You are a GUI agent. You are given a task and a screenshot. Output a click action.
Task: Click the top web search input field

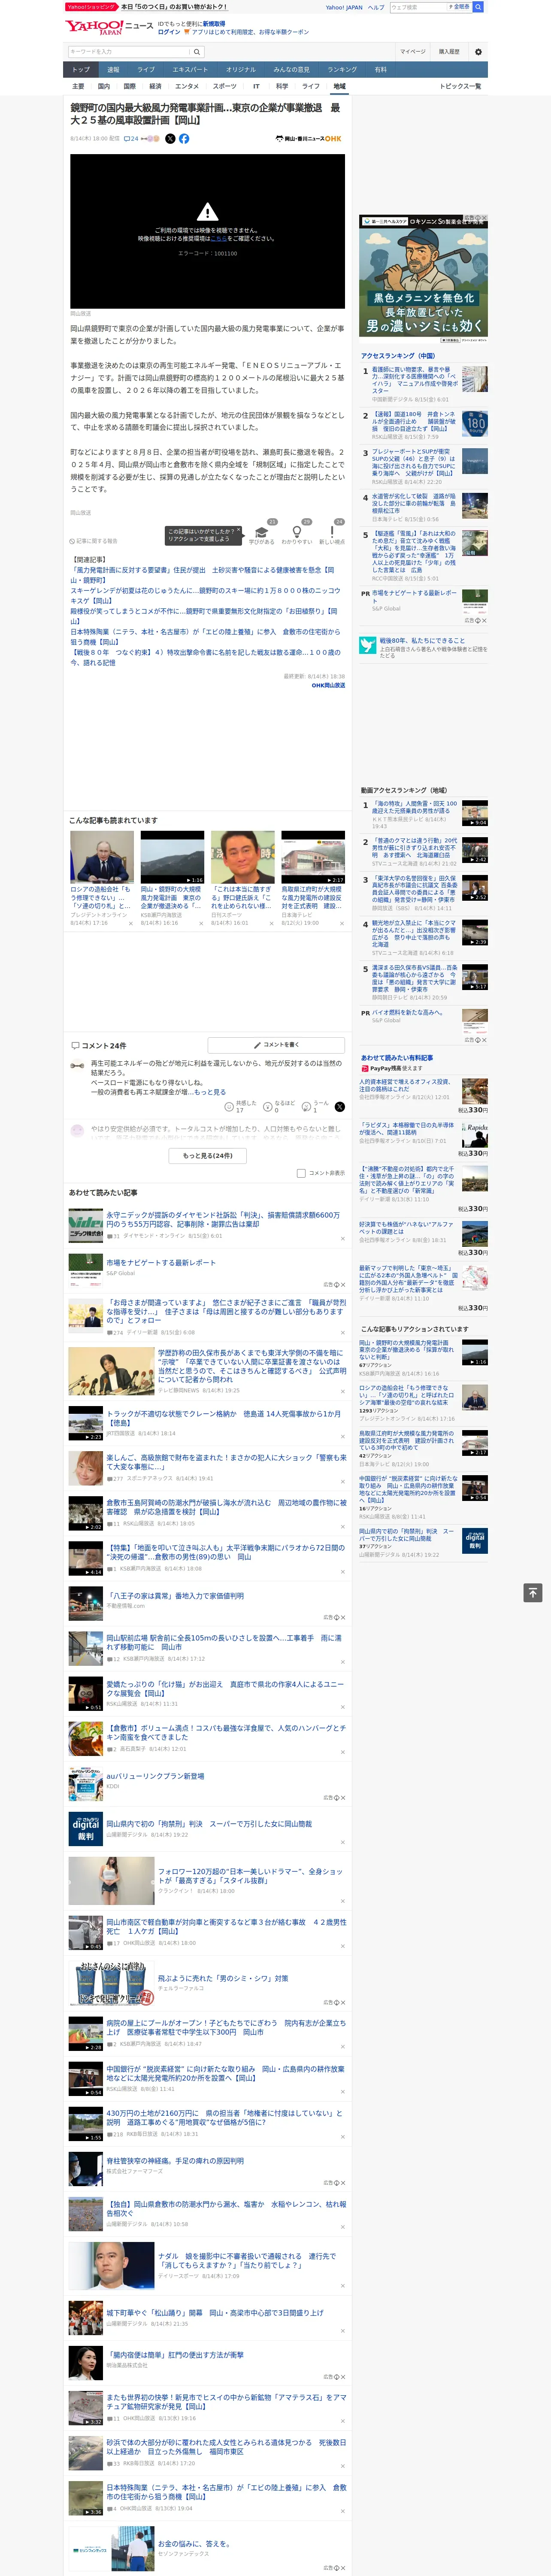tap(417, 7)
